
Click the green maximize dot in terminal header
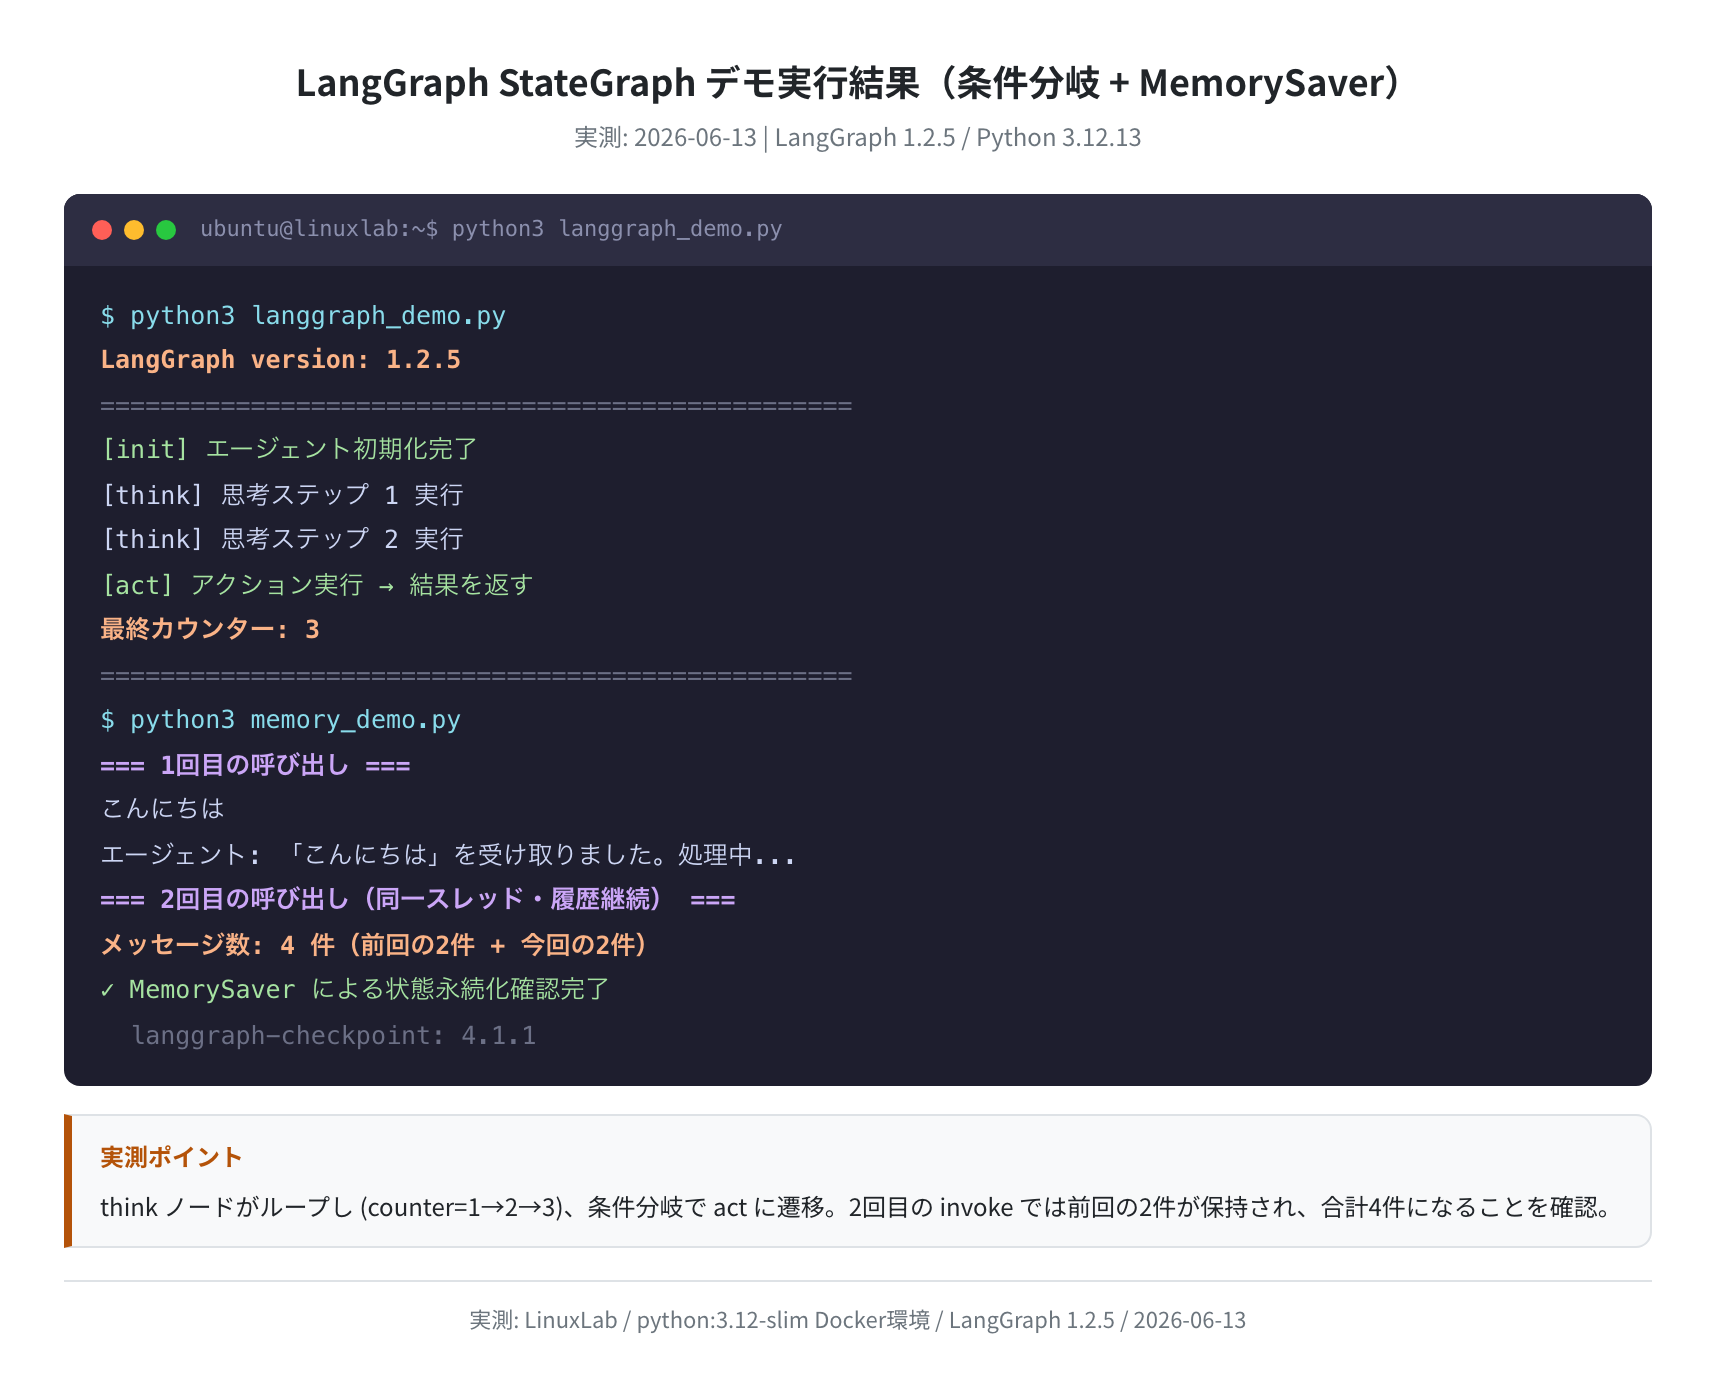[166, 230]
